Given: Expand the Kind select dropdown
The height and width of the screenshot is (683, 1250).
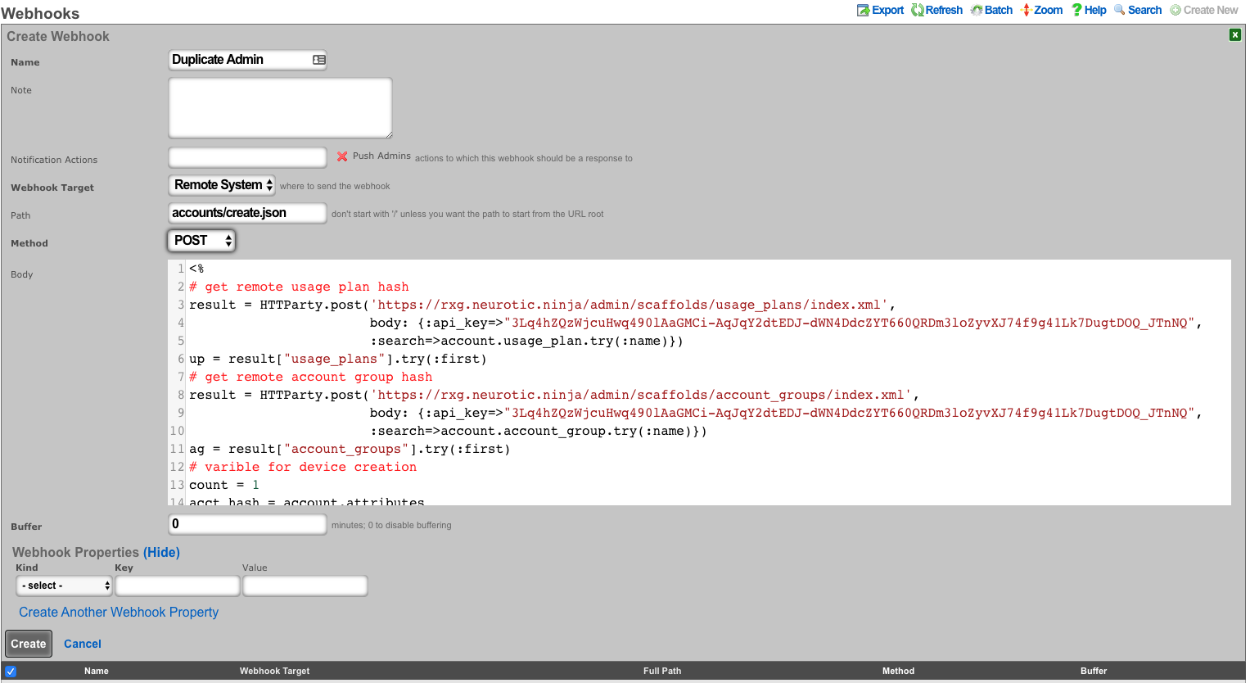Looking at the screenshot, I should pyautogui.click(x=64, y=586).
